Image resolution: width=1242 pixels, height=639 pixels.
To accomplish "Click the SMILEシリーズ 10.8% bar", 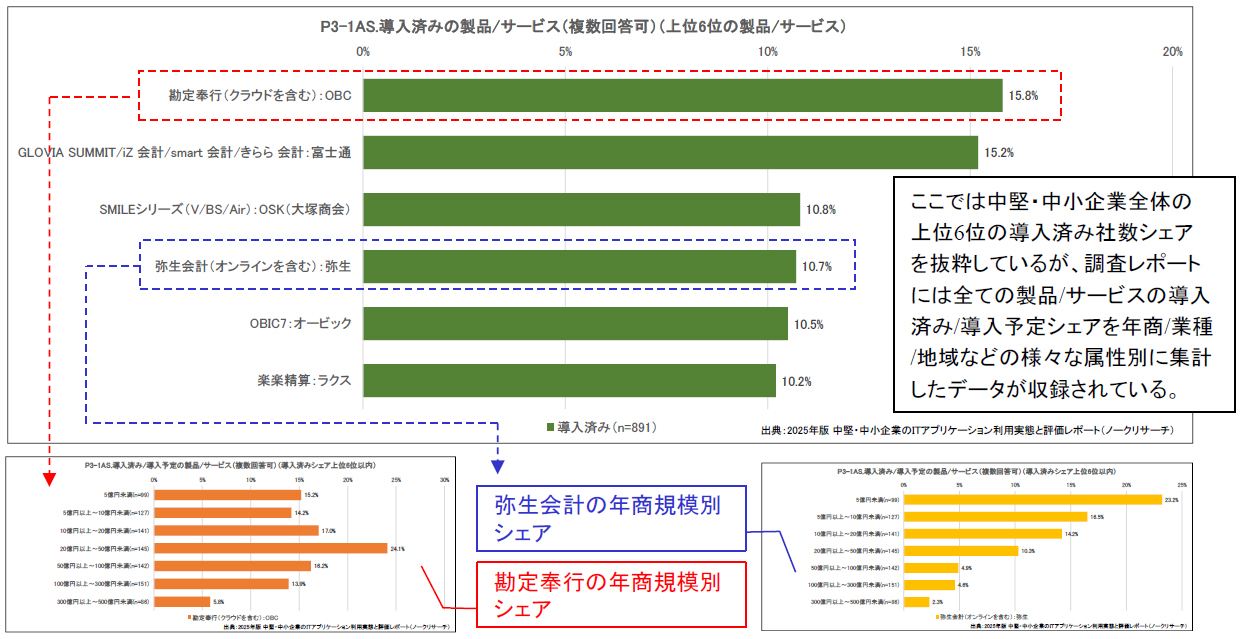I will [x=581, y=210].
